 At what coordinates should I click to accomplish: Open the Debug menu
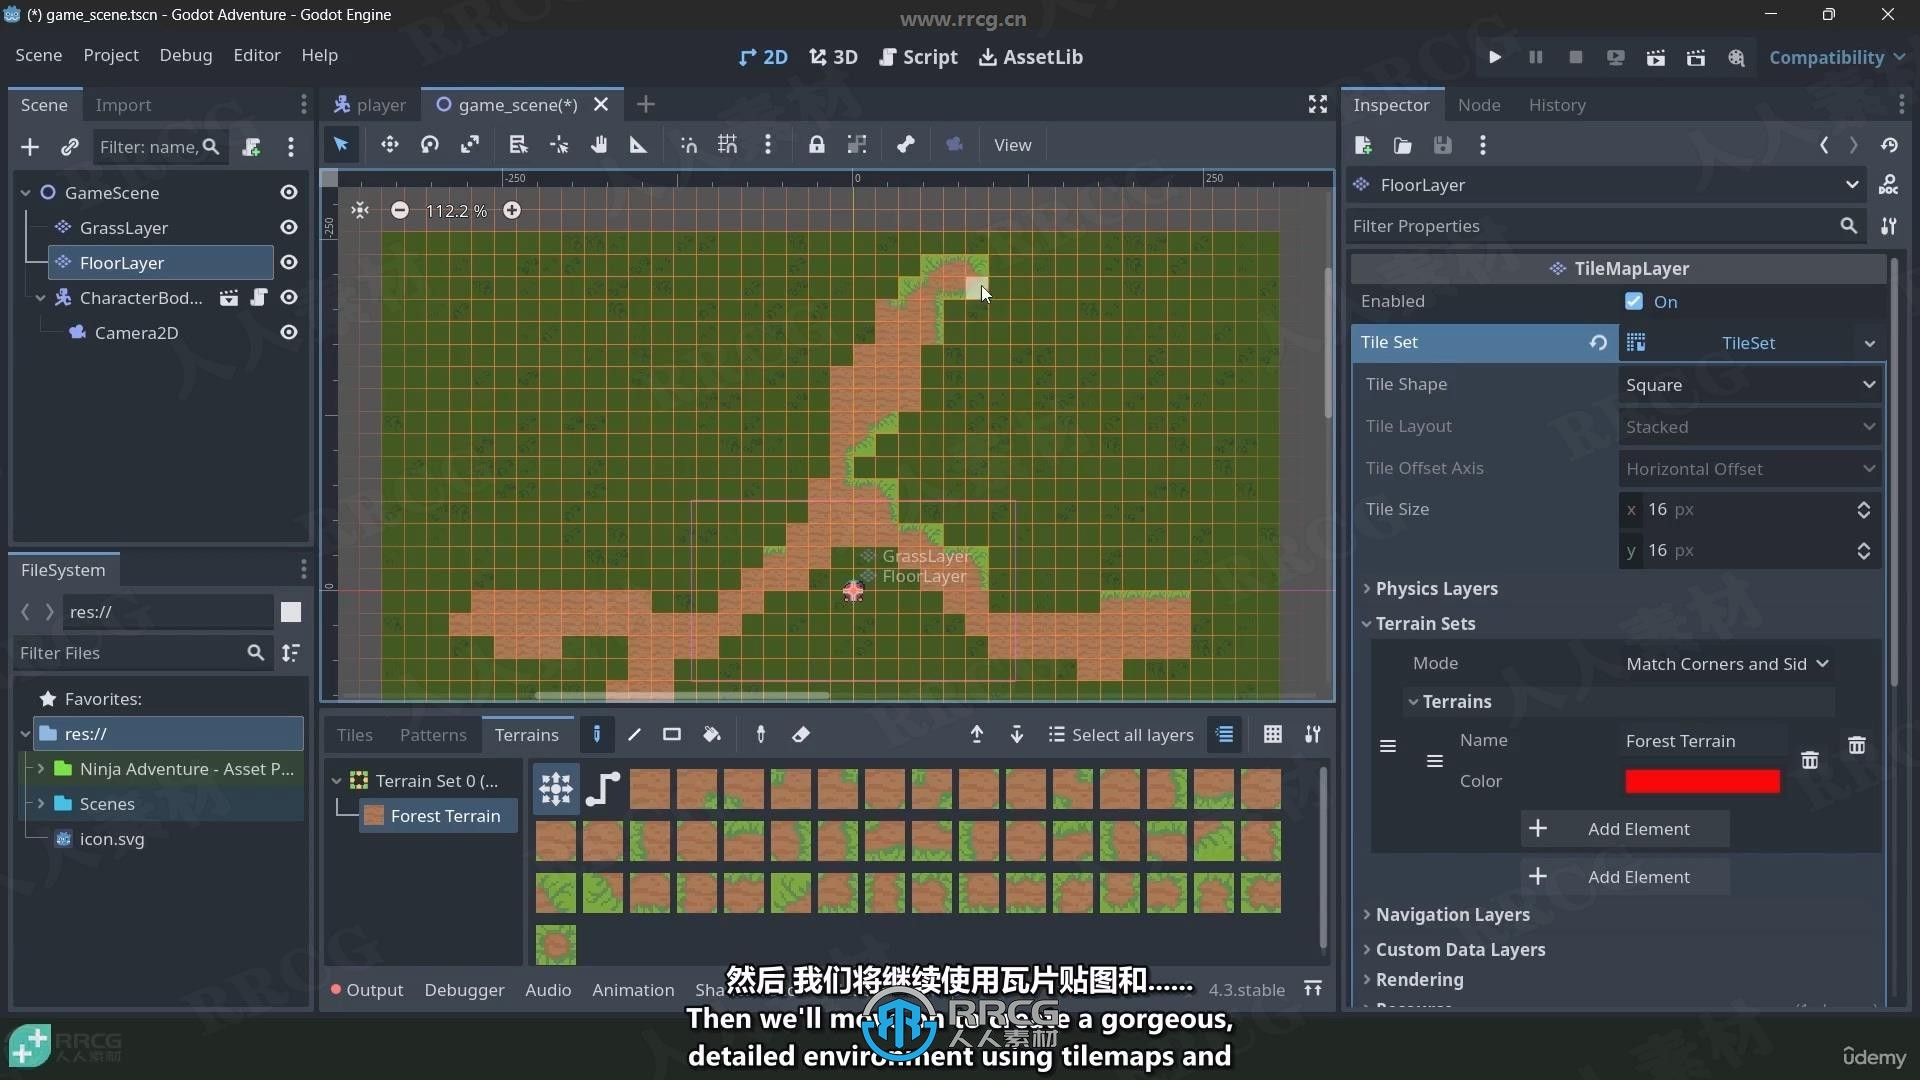pyautogui.click(x=186, y=55)
